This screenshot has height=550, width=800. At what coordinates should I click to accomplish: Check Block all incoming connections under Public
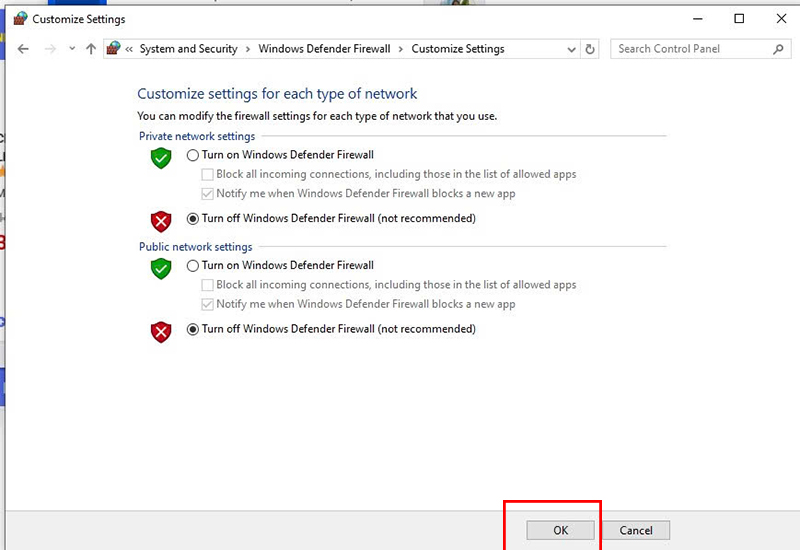tap(207, 285)
